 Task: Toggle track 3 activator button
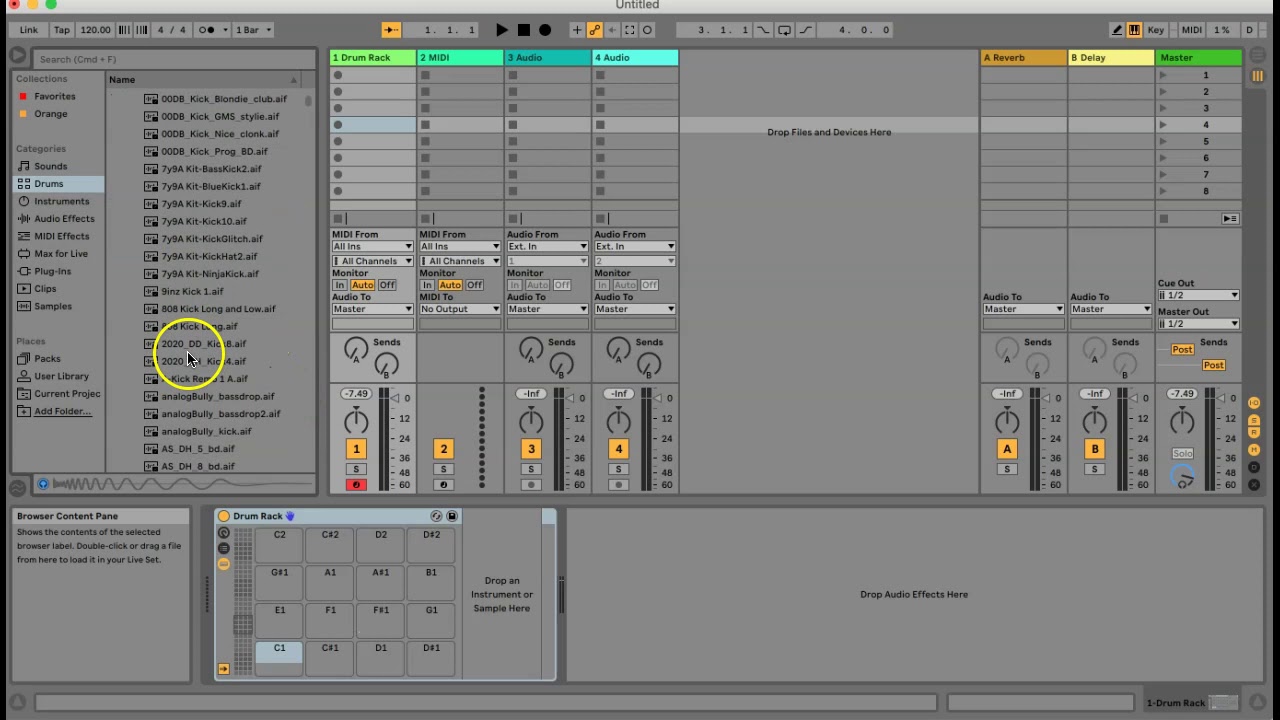[531, 450]
